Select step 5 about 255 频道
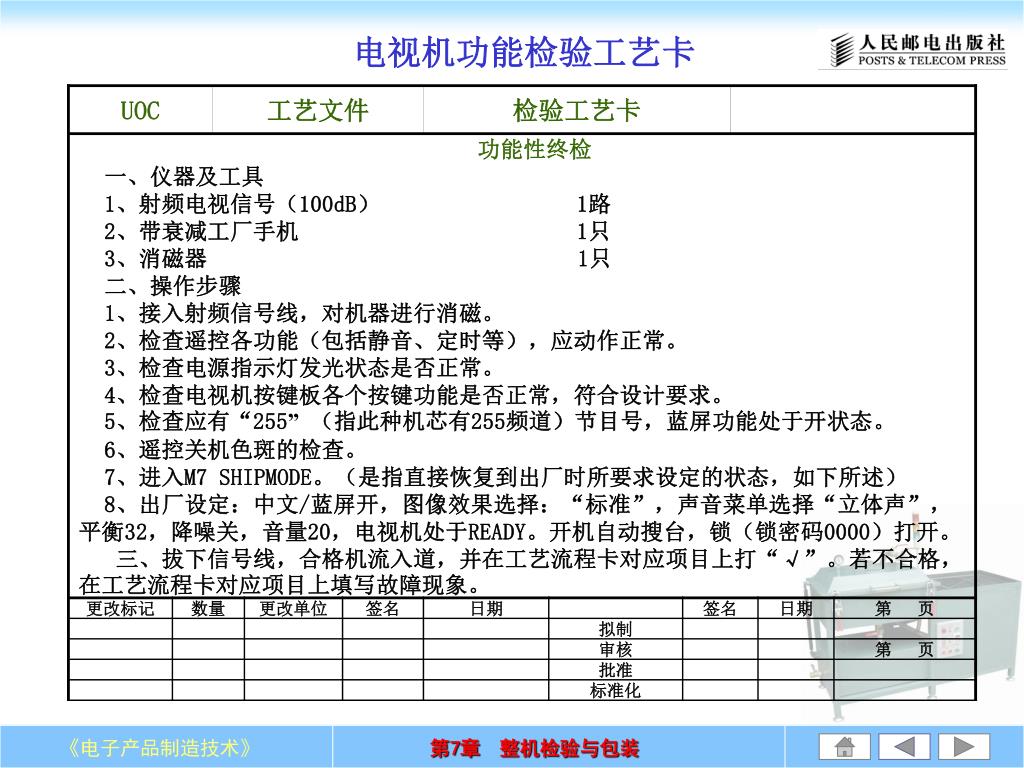Viewport: 1024px width, 768px height. point(495,423)
